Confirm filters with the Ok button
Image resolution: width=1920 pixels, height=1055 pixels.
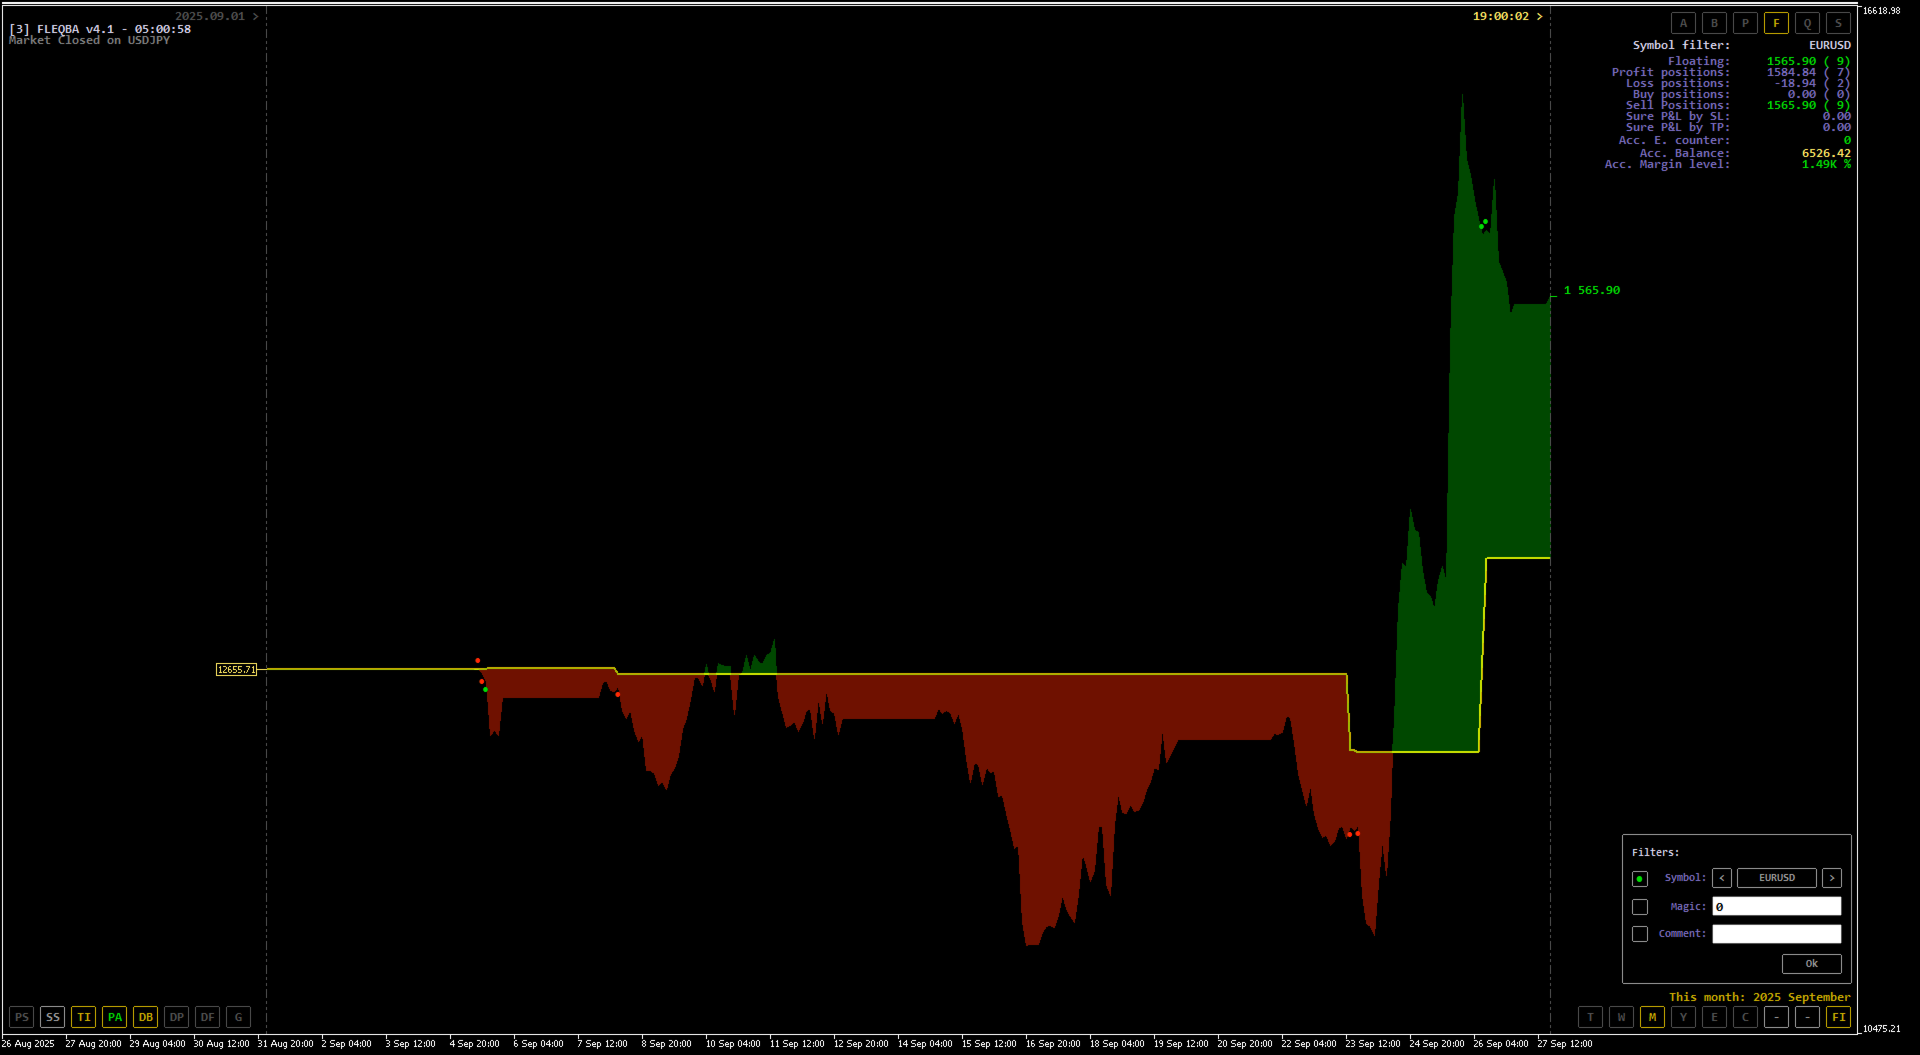pyautogui.click(x=1812, y=964)
